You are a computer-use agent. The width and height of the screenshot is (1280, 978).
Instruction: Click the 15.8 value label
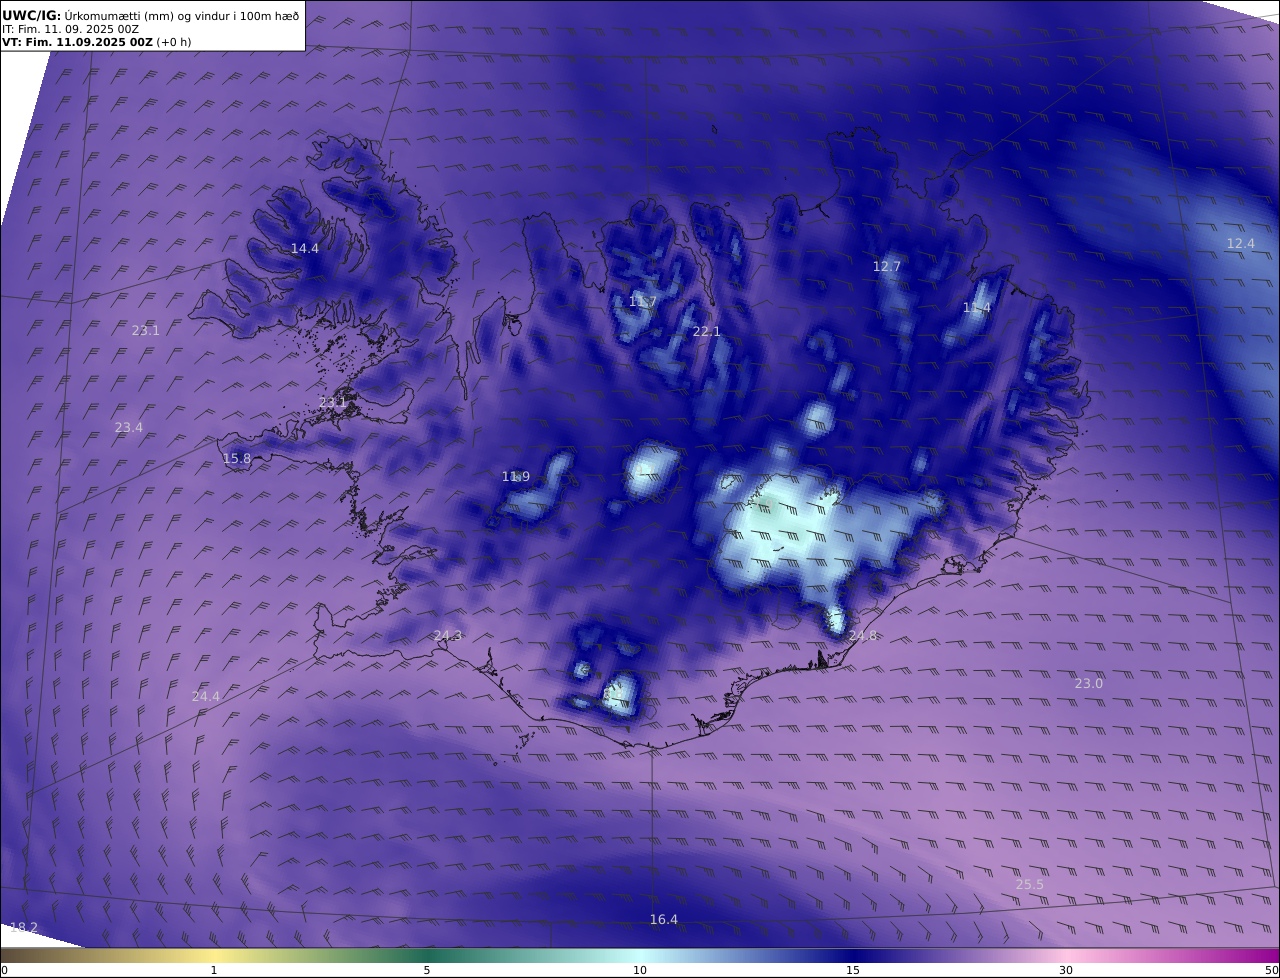click(237, 458)
